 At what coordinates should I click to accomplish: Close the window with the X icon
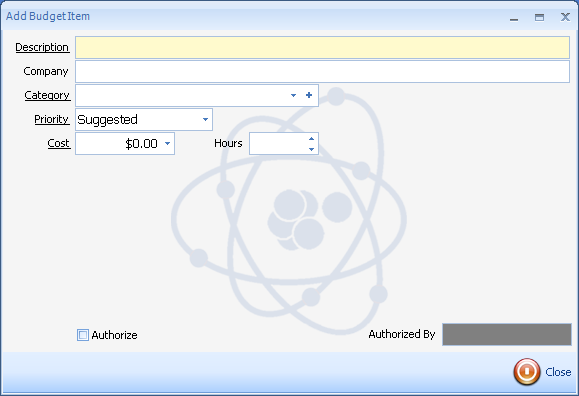[565, 17]
